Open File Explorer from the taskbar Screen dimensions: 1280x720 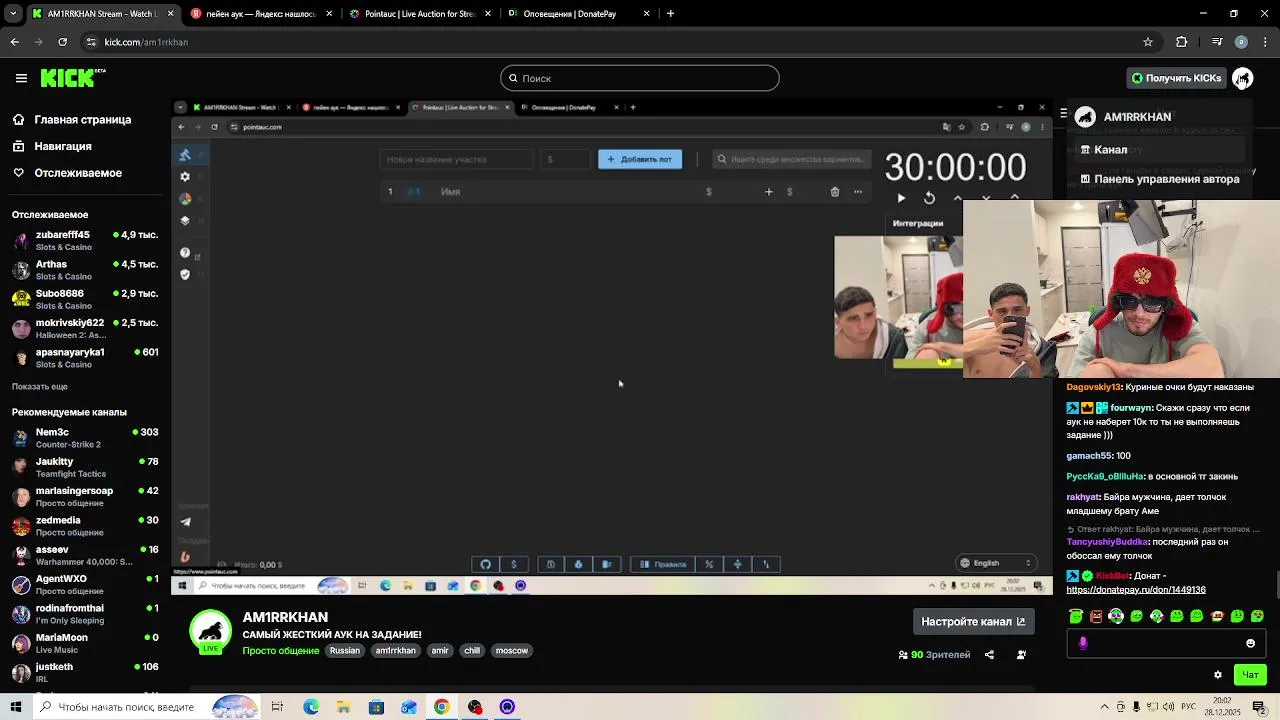click(343, 707)
